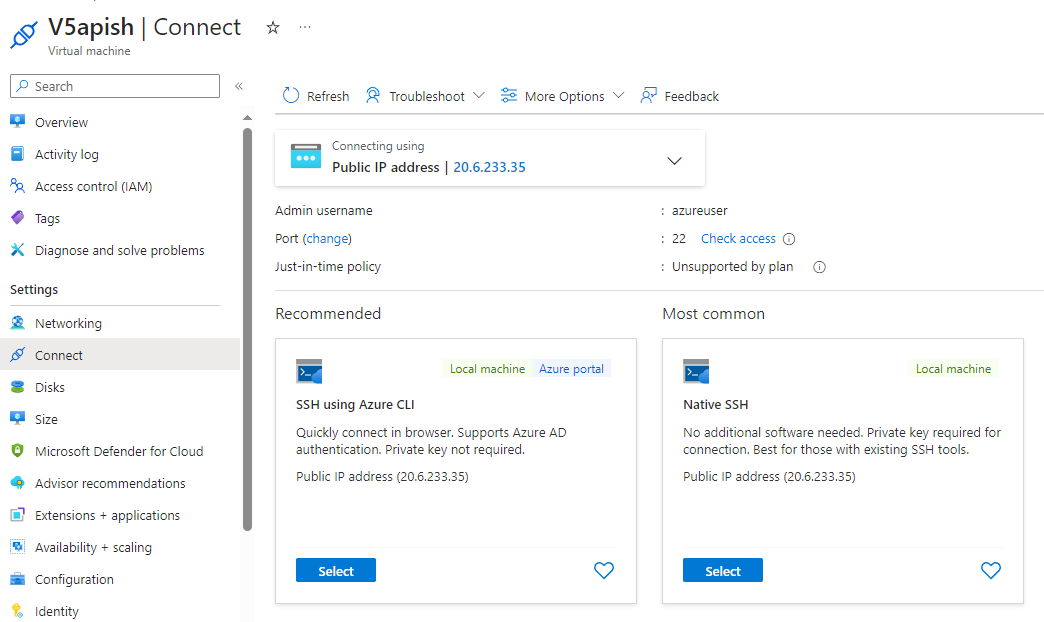Click the Identity key icon

[x=17, y=611]
